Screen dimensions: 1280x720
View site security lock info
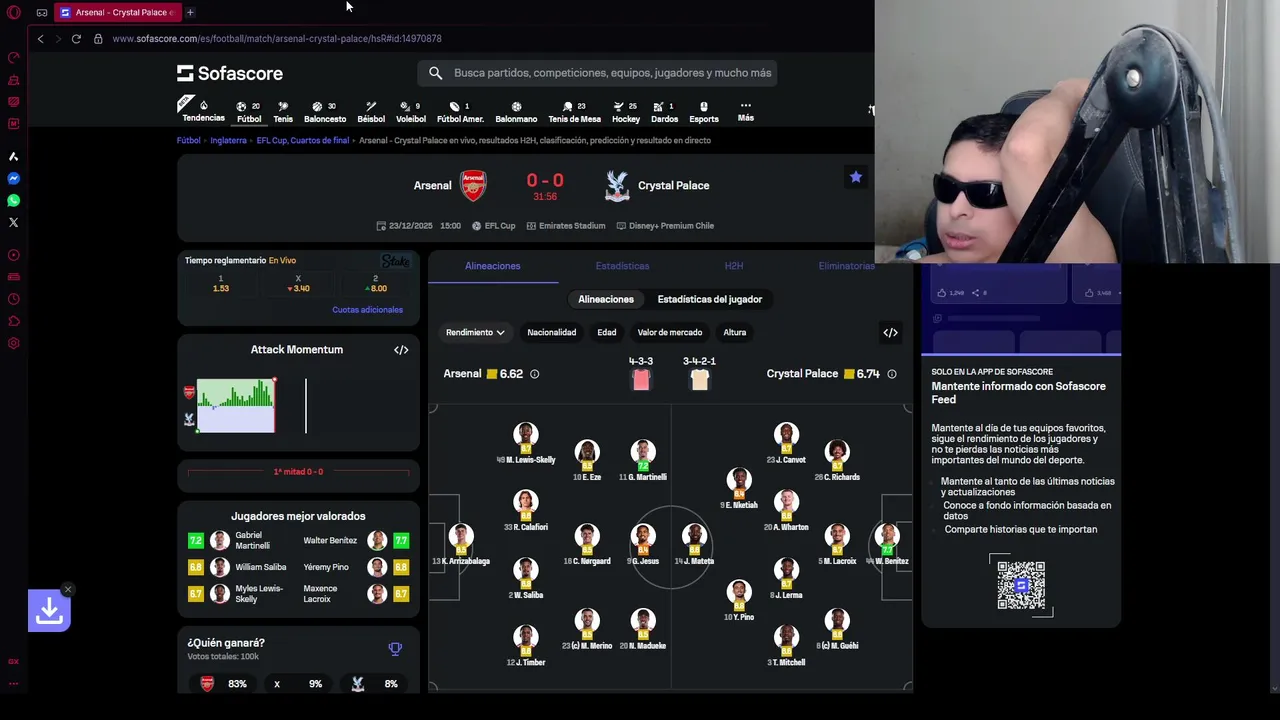[x=98, y=38]
